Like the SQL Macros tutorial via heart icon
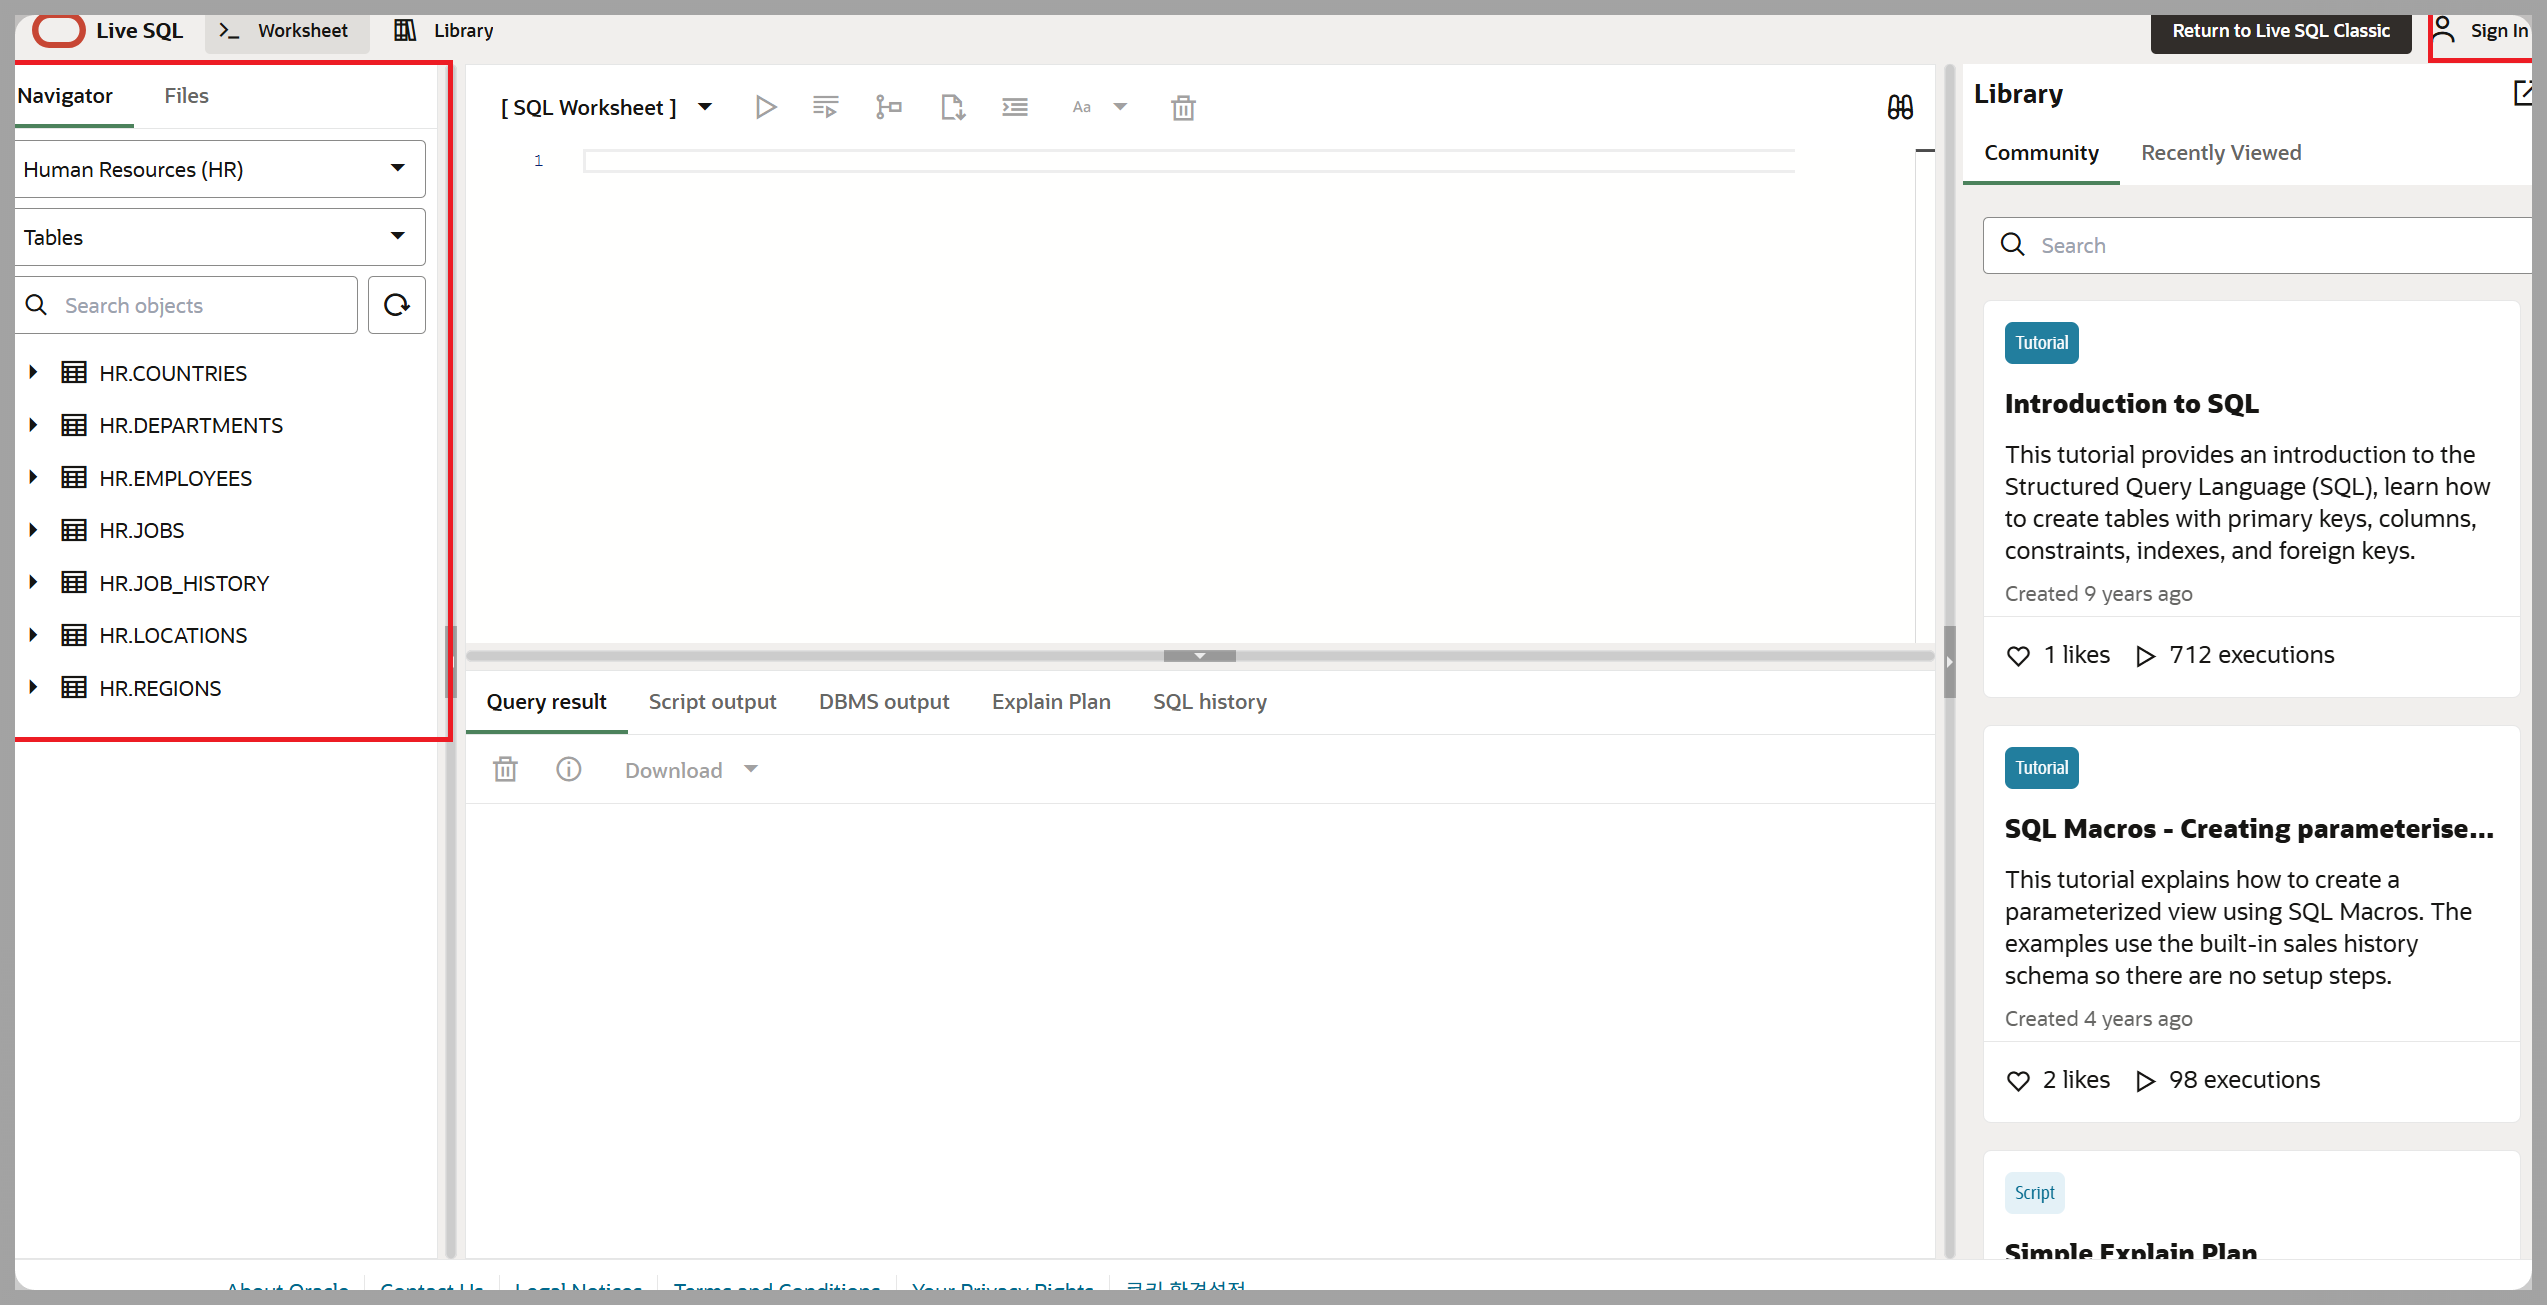This screenshot has width=2547, height=1305. point(2018,1081)
